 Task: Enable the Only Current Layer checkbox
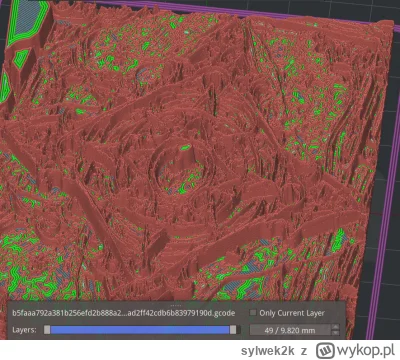(x=253, y=313)
